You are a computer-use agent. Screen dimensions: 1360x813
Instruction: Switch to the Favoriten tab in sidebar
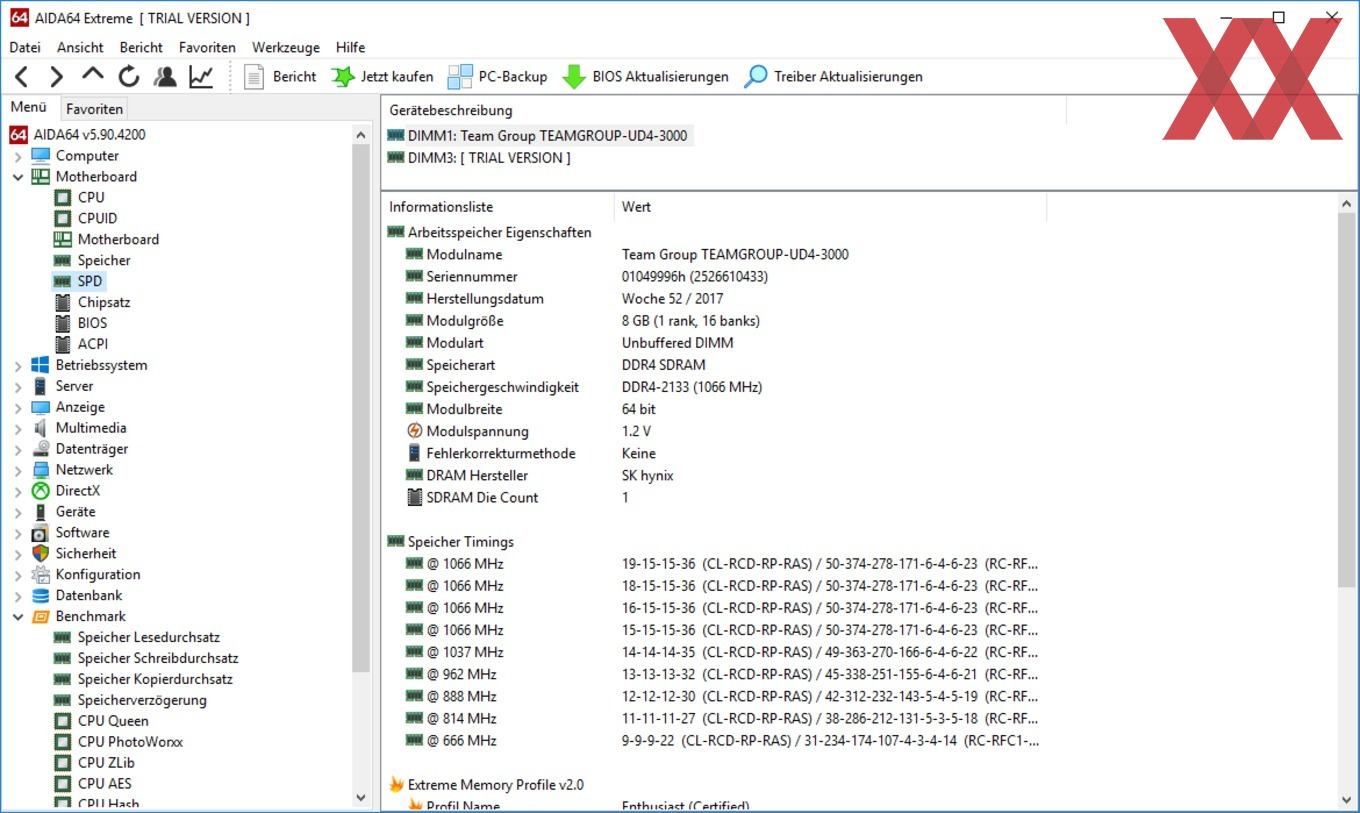point(94,109)
